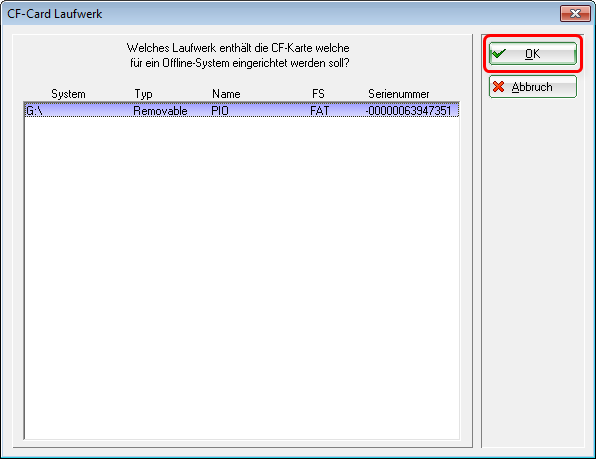Click the serial number -00000063947351

tap(408, 111)
